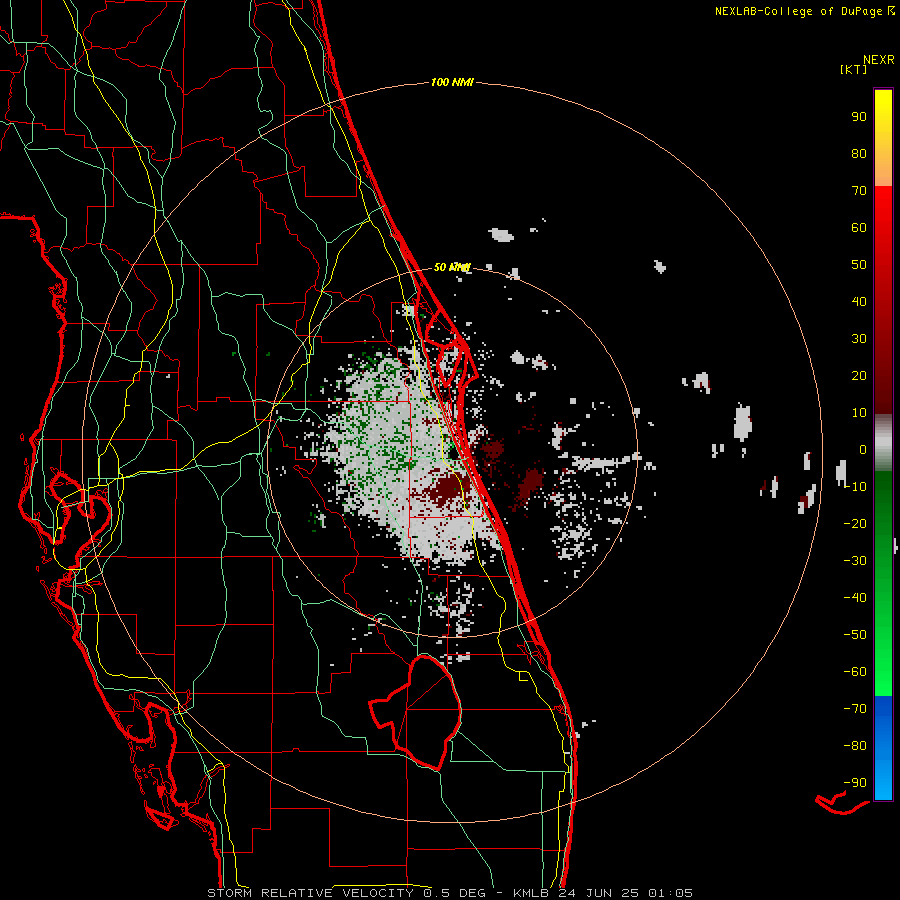
Task: Click the 70 knot scale value
Action: pos(859,191)
